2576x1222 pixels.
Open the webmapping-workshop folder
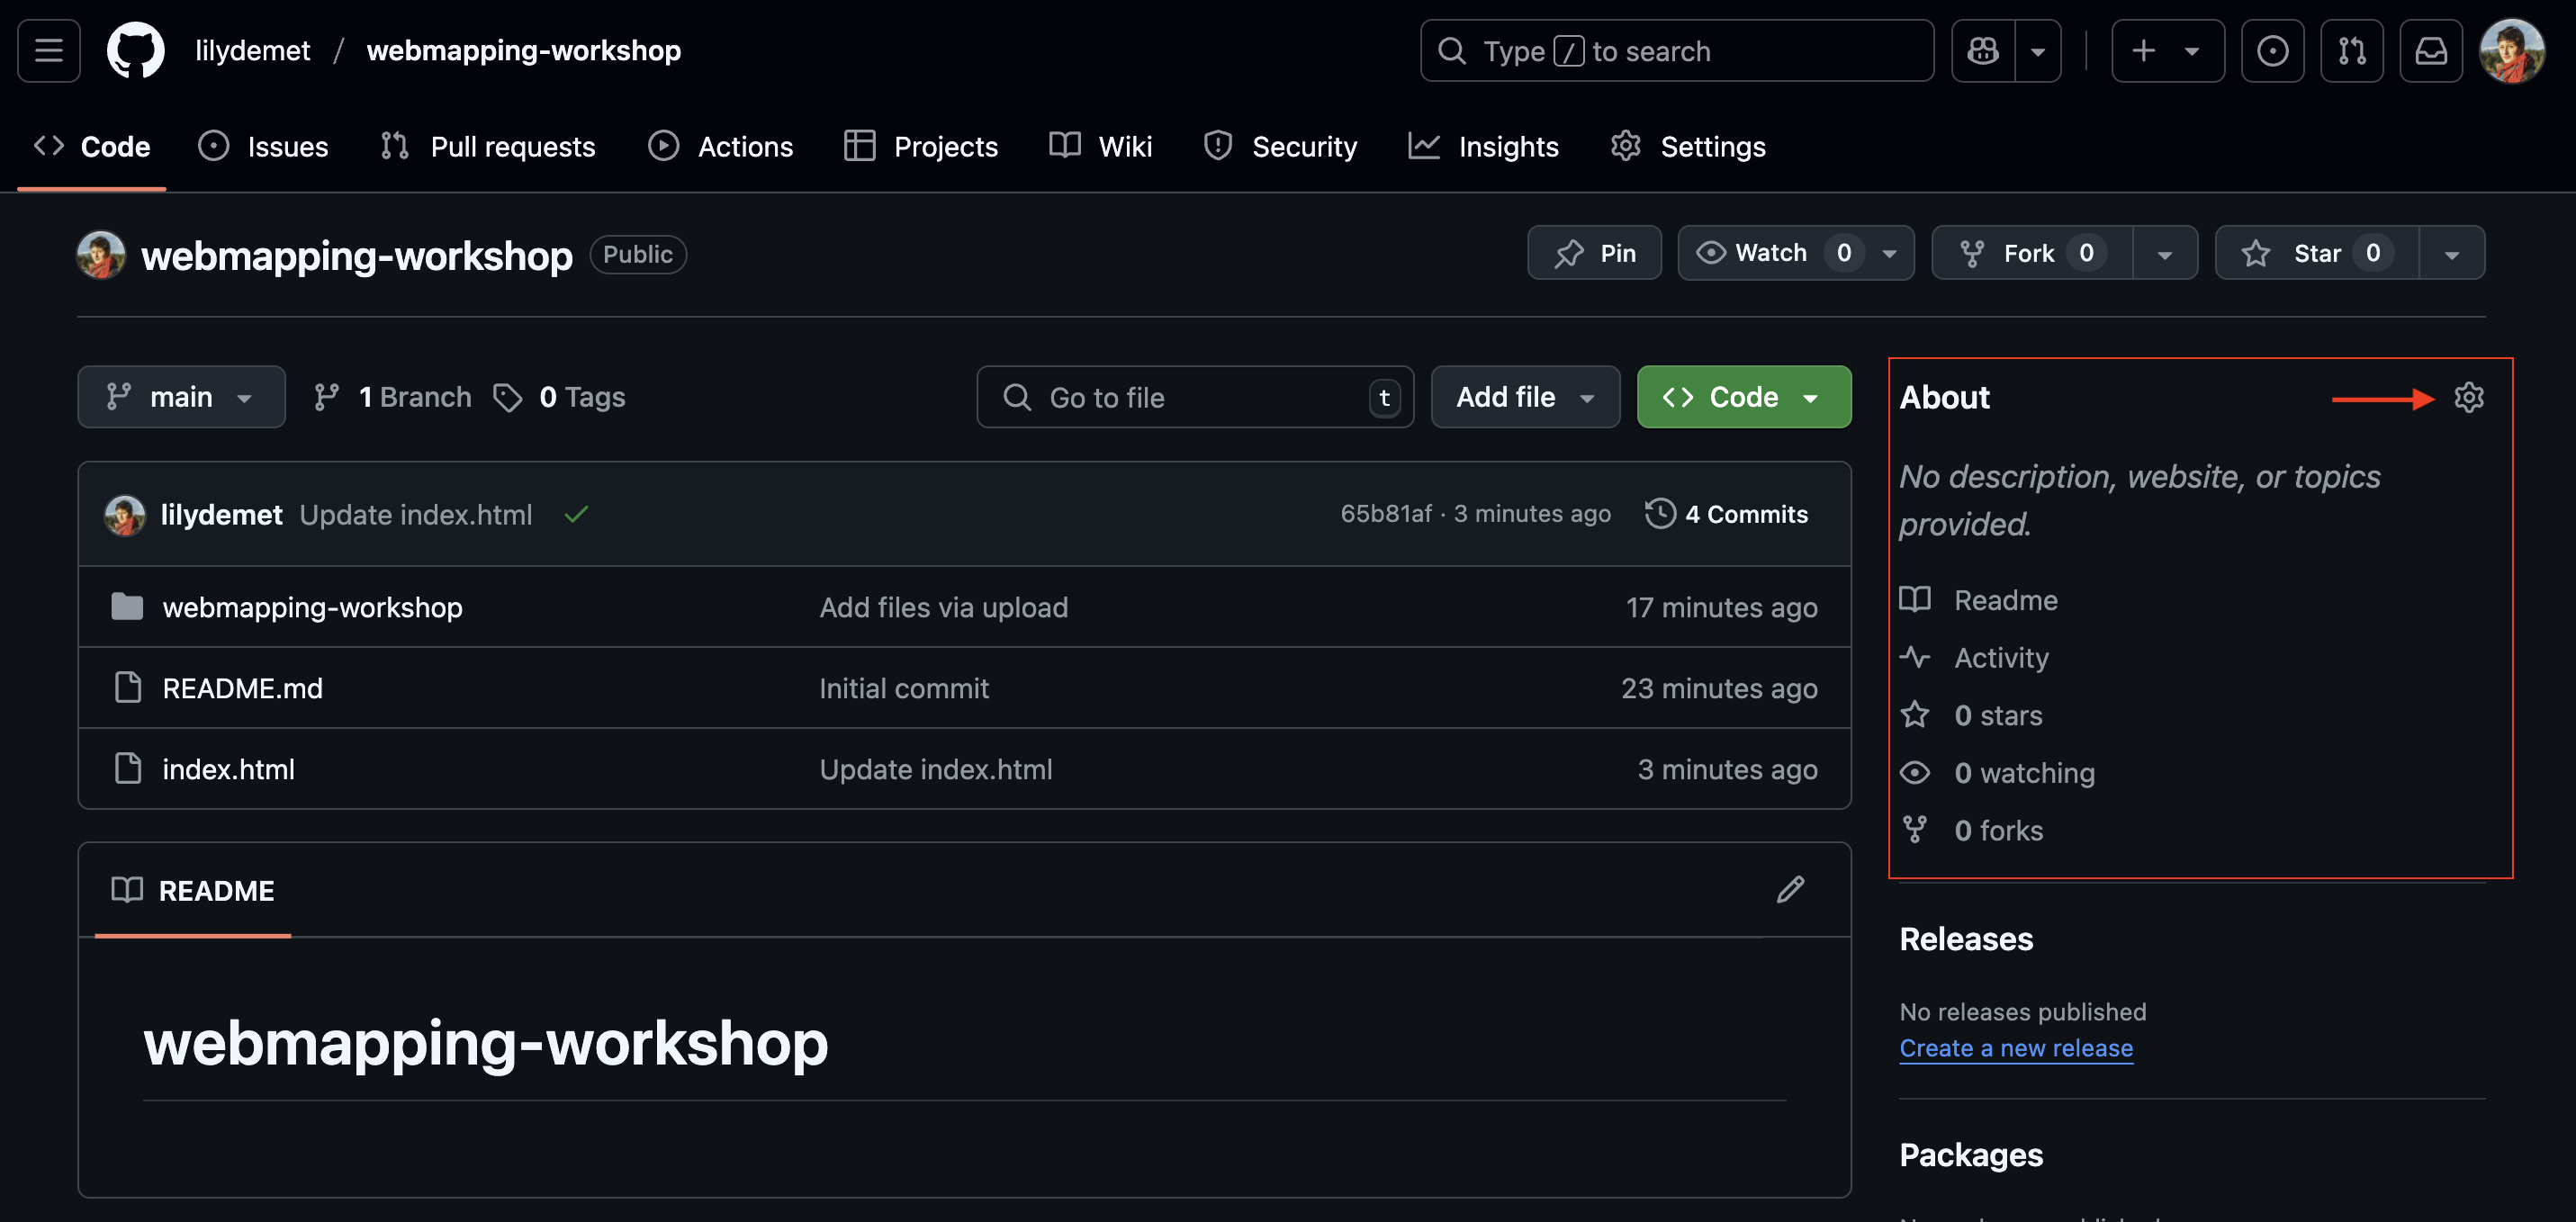point(312,607)
